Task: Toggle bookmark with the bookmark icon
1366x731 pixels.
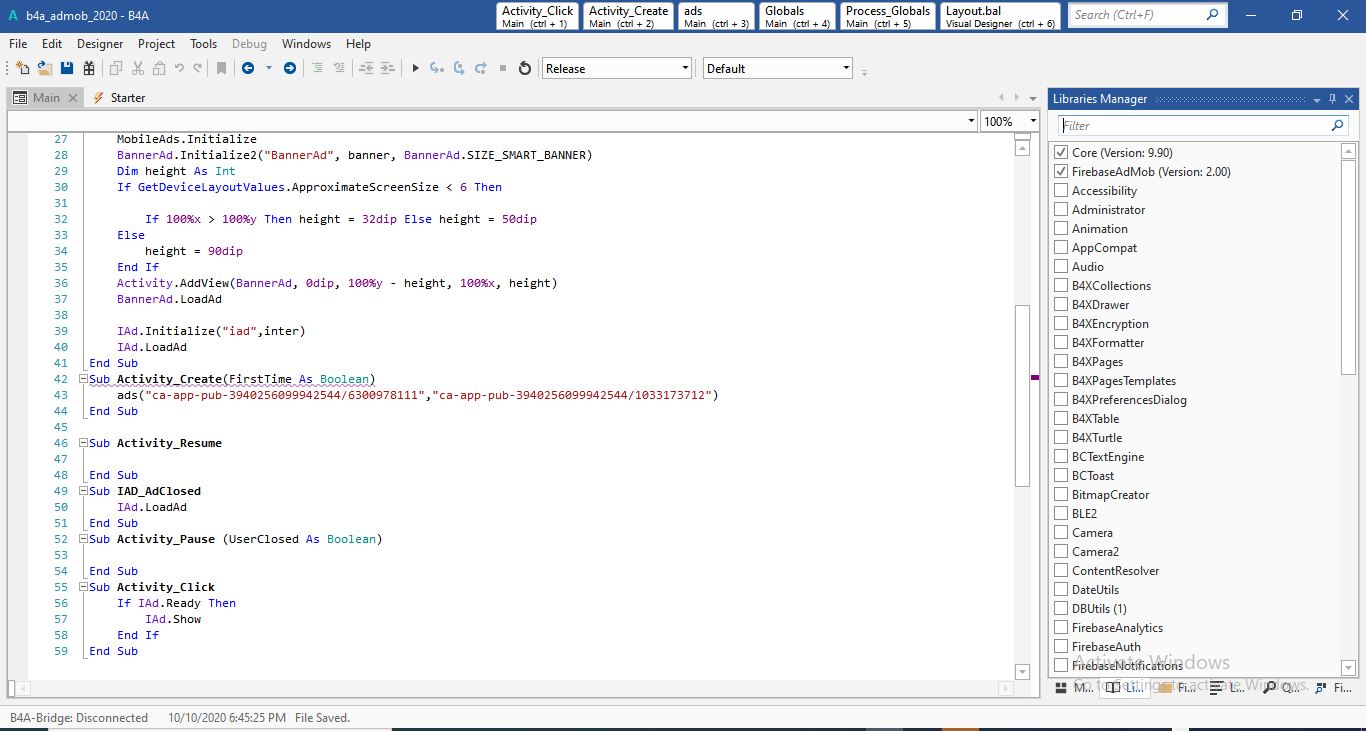Action: coord(221,68)
